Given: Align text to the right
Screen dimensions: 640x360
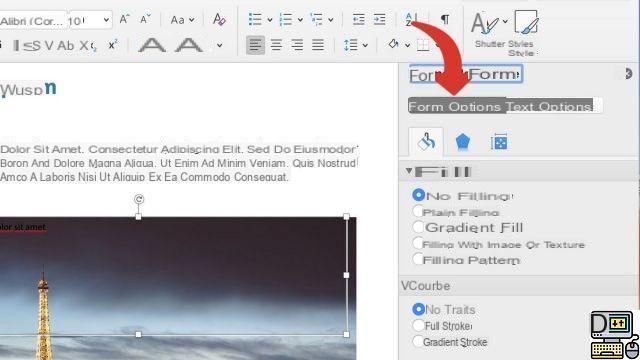Looking at the screenshot, I should pos(297,44).
